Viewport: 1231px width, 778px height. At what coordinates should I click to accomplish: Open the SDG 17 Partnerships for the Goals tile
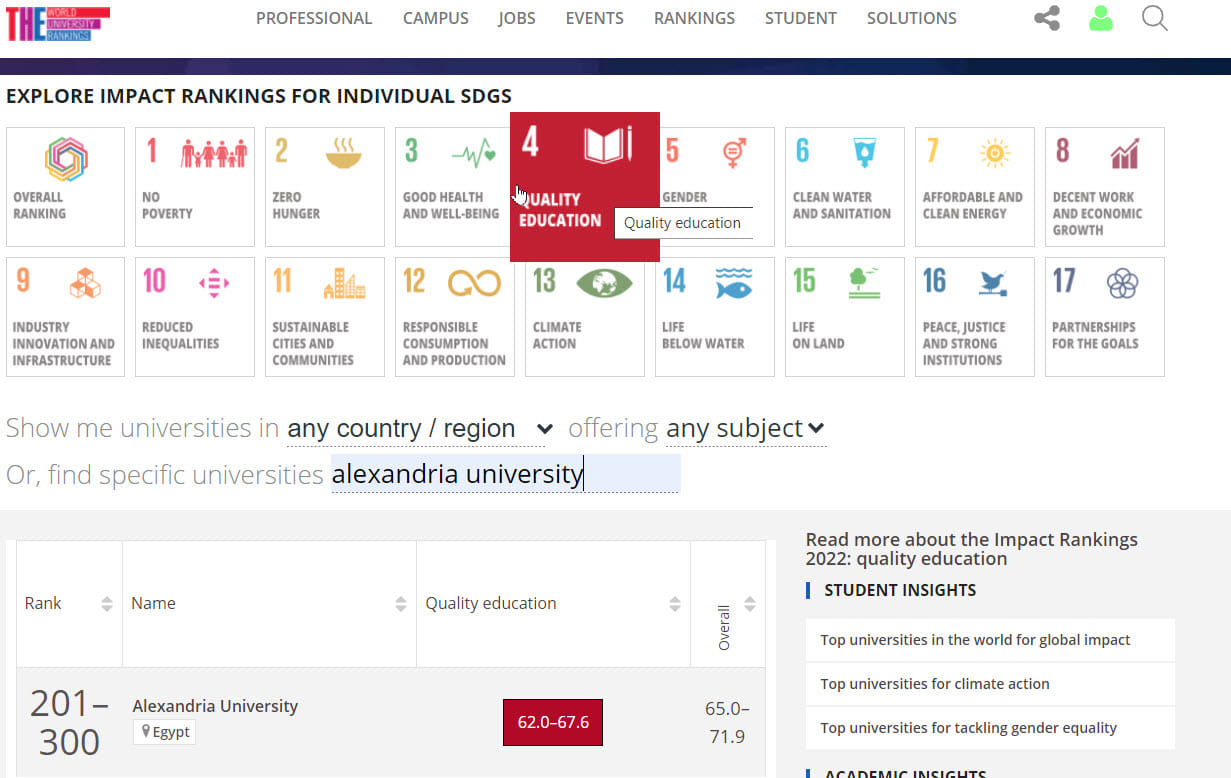point(1104,317)
